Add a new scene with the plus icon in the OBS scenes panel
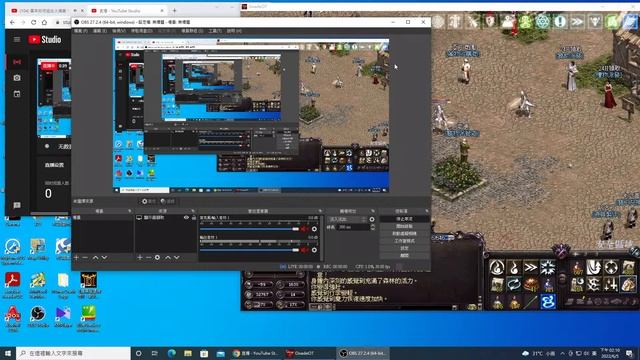The height and width of the screenshot is (360, 640). (76, 258)
